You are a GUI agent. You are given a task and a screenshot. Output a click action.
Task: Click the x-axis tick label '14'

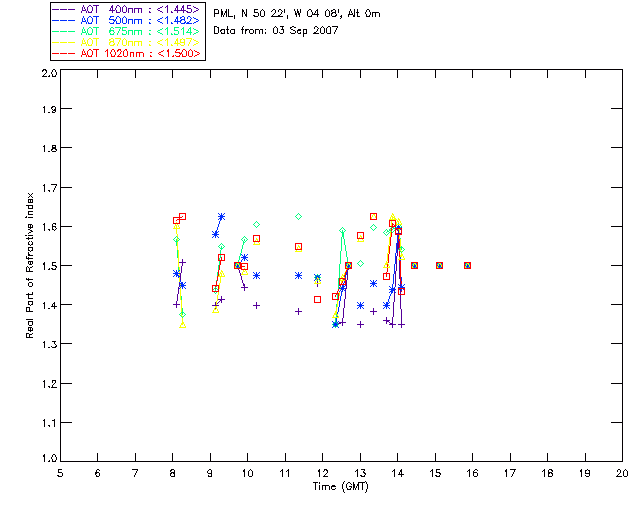pyautogui.click(x=398, y=473)
